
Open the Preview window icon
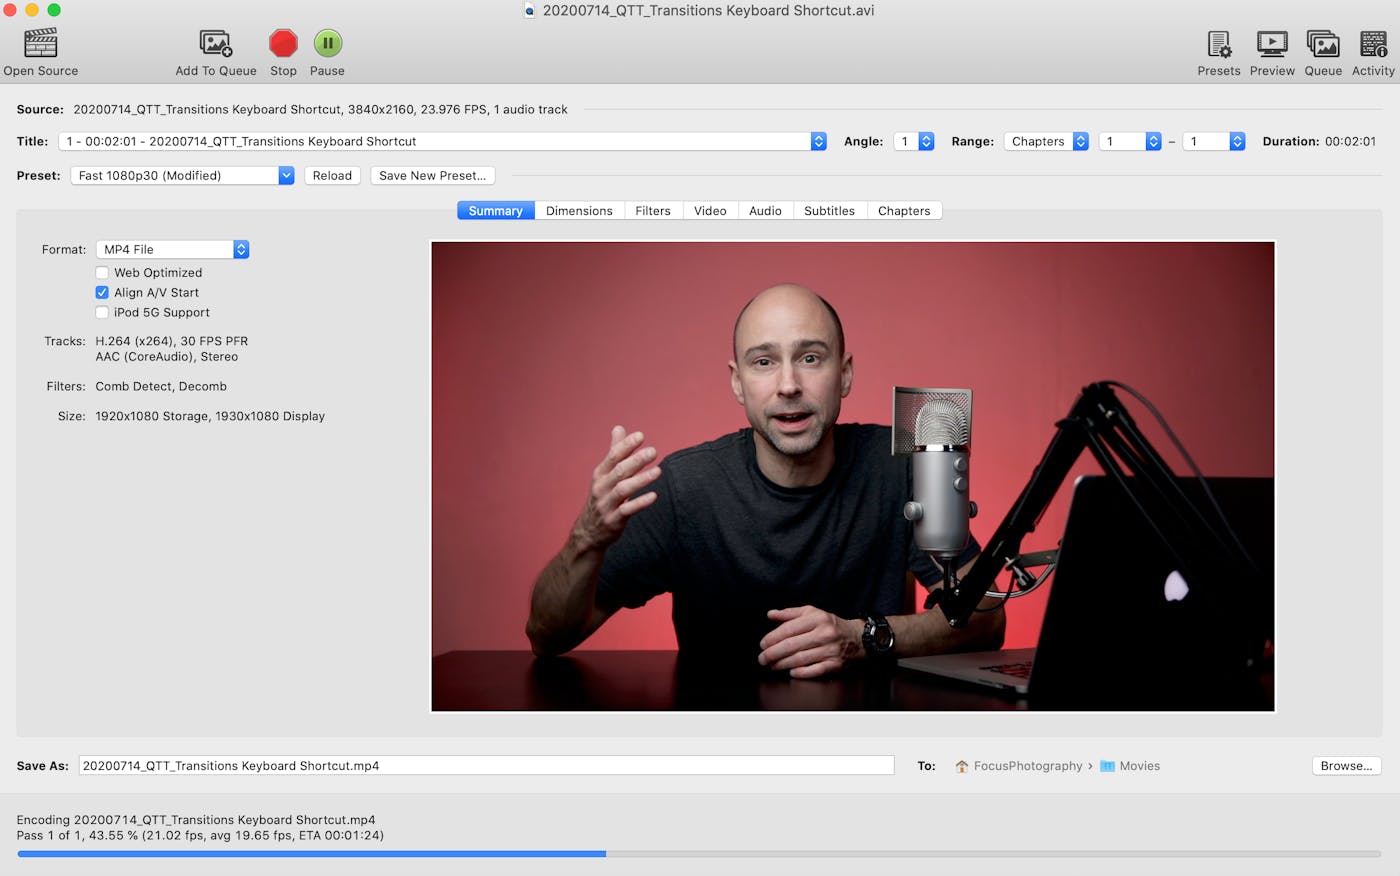[1272, 44]
